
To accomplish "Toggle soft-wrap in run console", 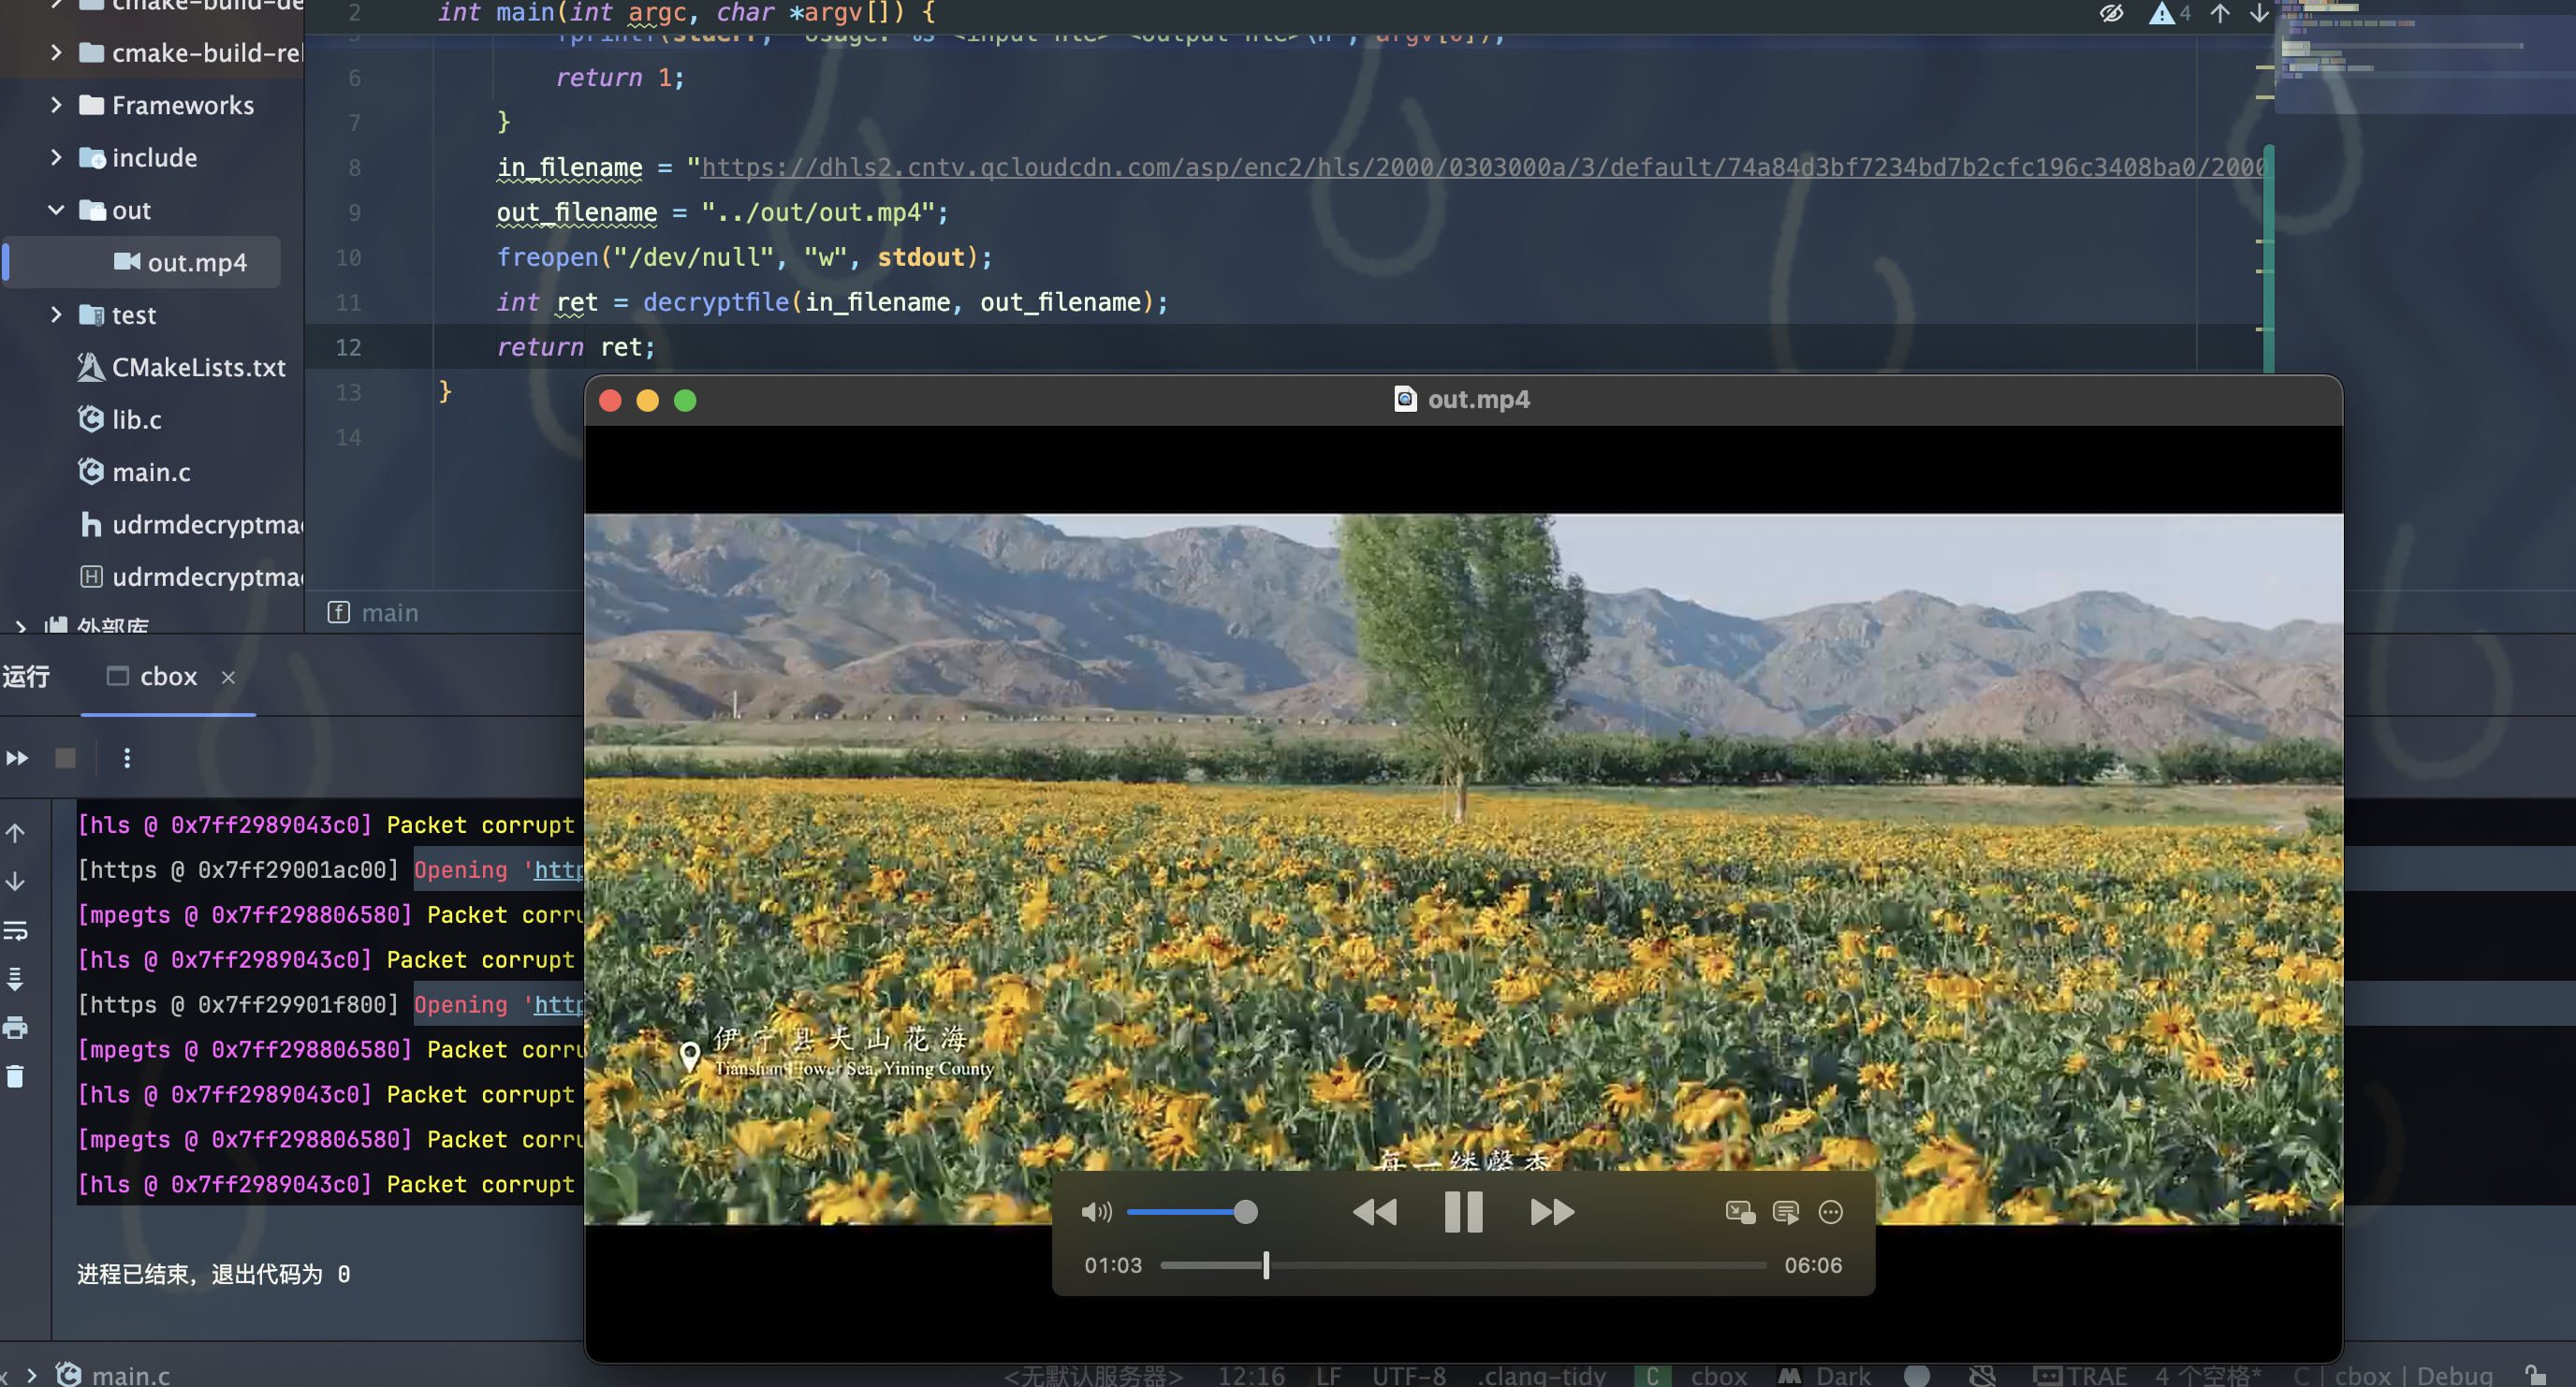I will (x=16, y=931).
